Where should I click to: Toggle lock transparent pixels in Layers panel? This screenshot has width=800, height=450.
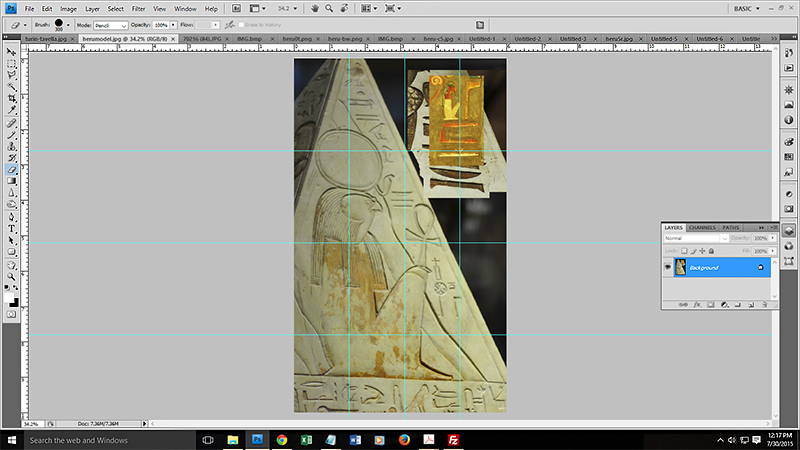(x=683, y=250)
